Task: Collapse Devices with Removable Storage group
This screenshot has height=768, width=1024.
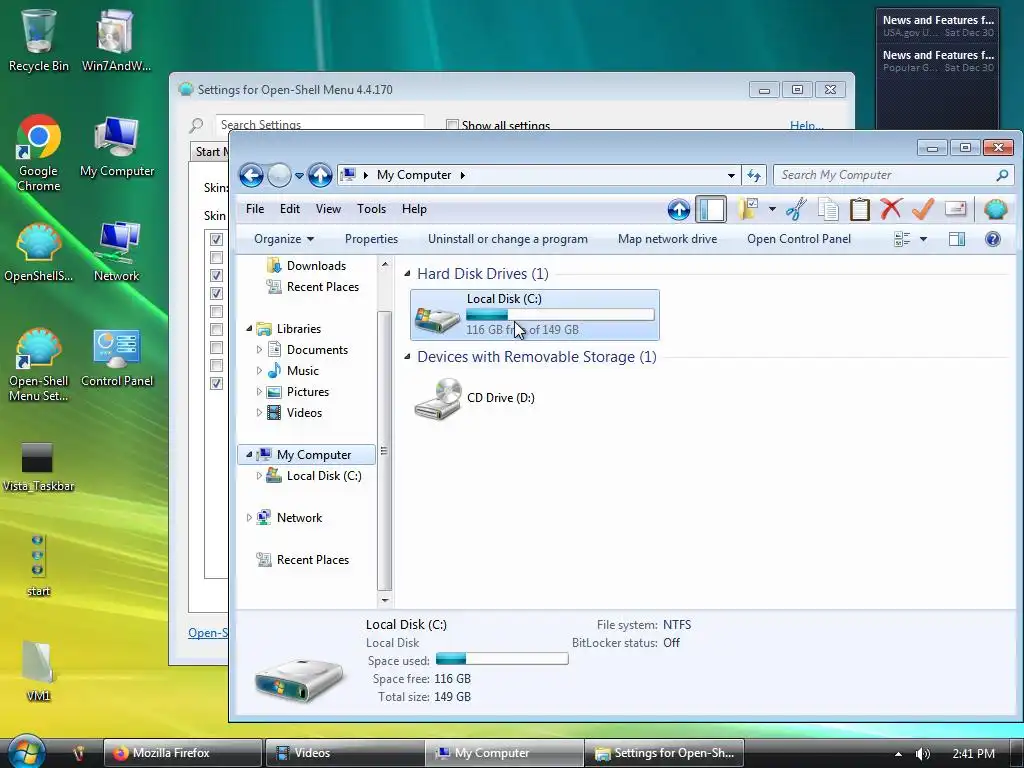Action: [407, 357]
